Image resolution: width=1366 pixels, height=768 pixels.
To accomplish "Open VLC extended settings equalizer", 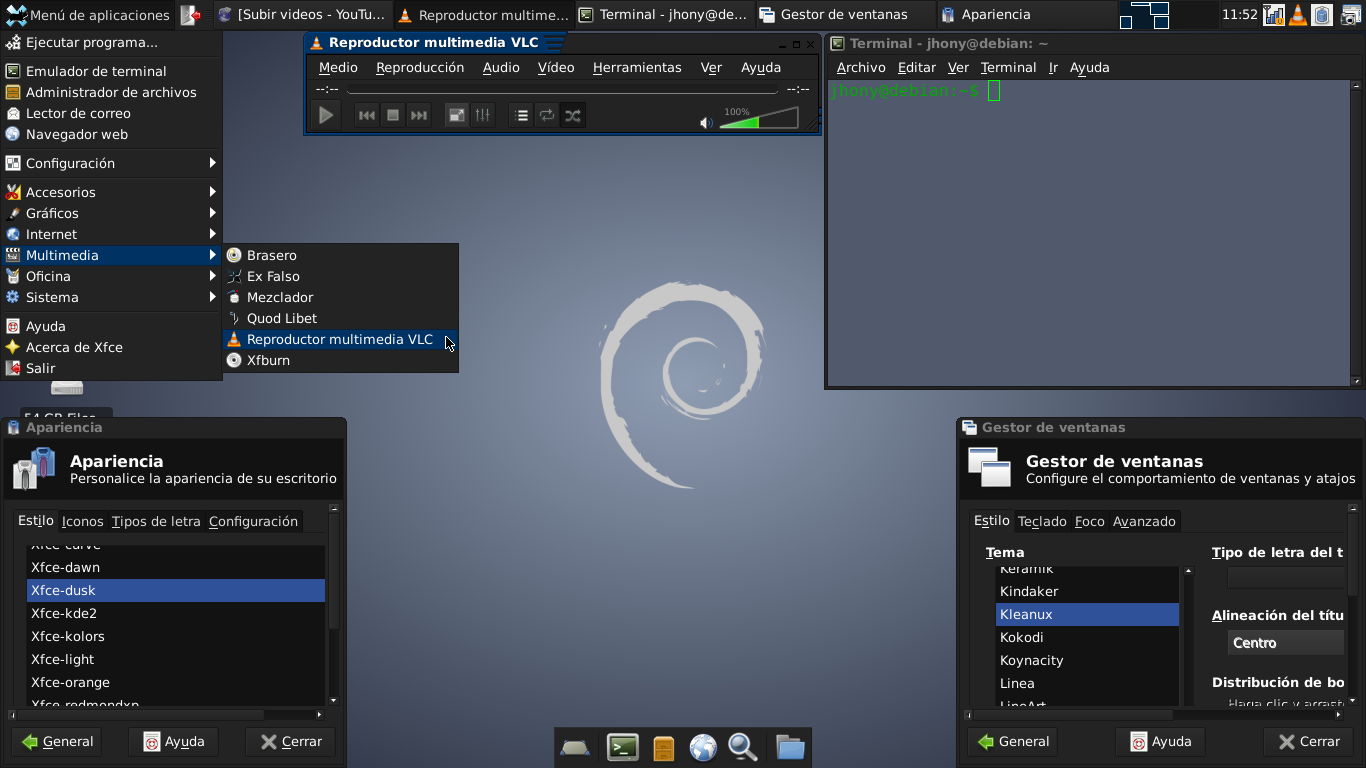I will (481, 115).
